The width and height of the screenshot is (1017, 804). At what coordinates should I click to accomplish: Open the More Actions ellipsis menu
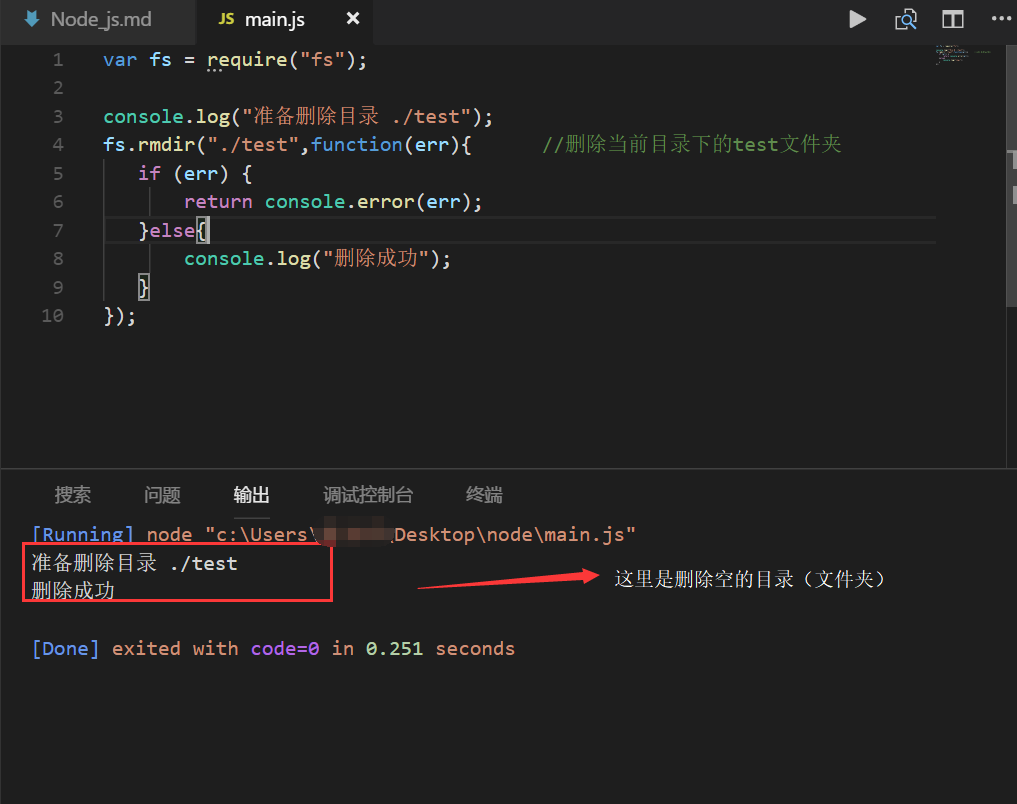tap(1000, 19)
